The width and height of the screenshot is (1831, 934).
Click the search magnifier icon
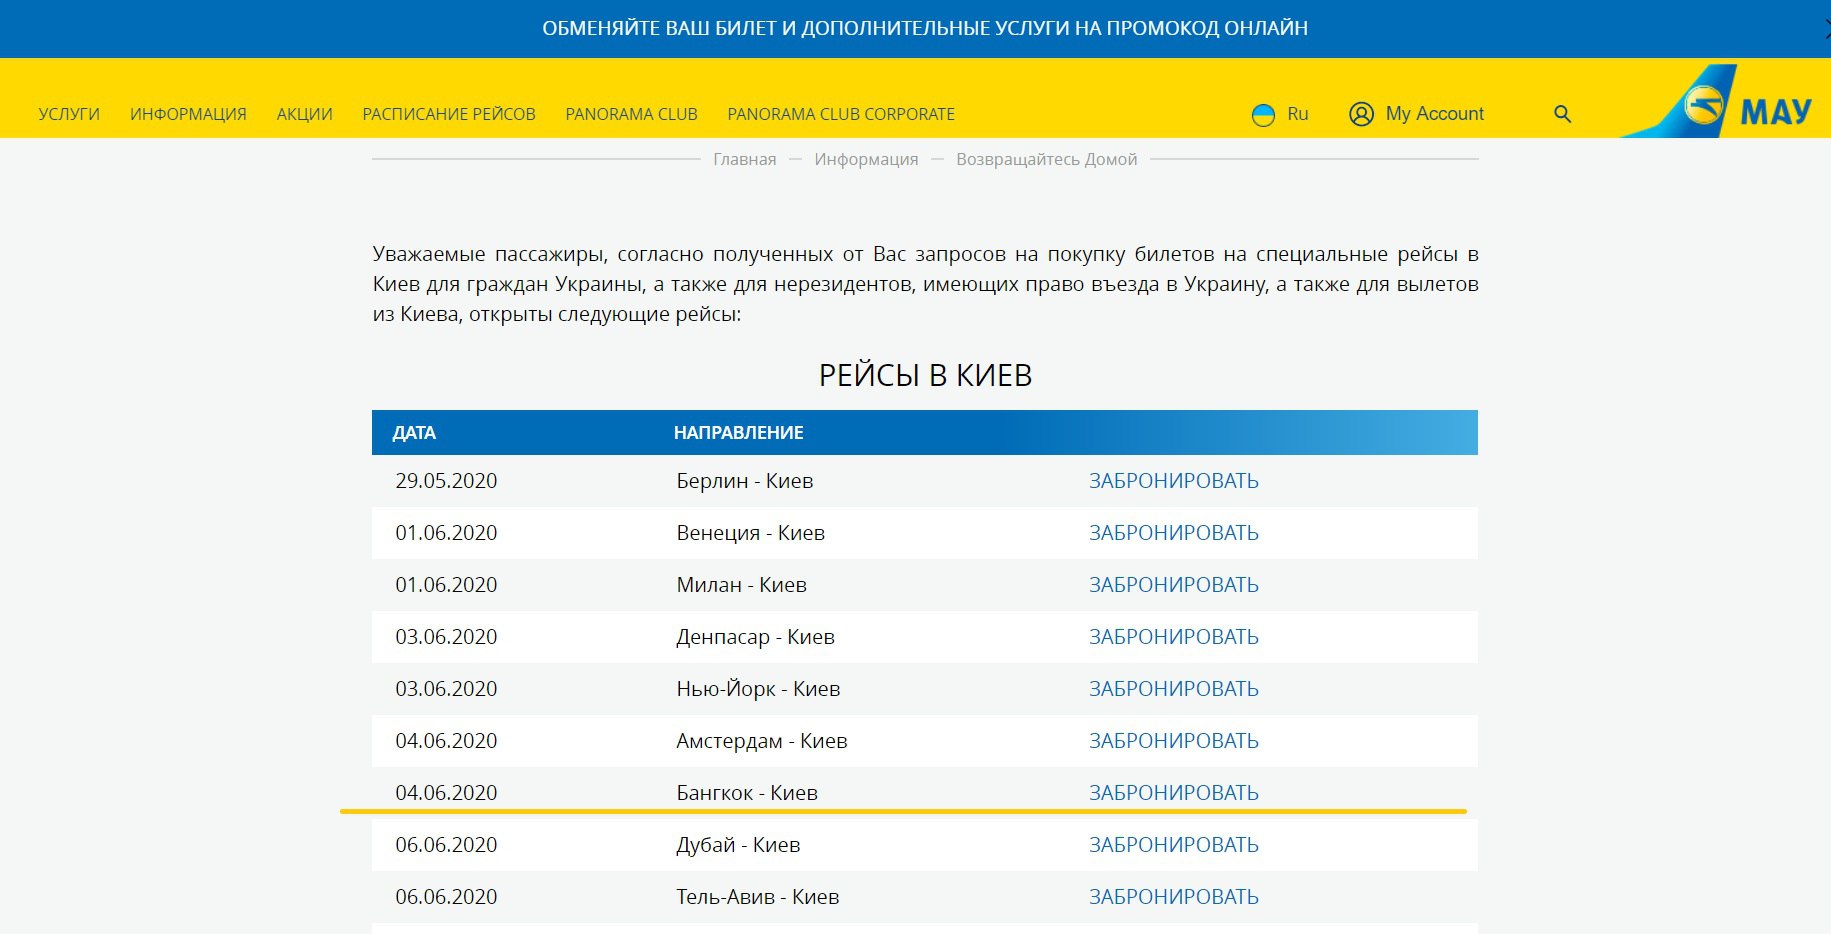(1562, 114)
